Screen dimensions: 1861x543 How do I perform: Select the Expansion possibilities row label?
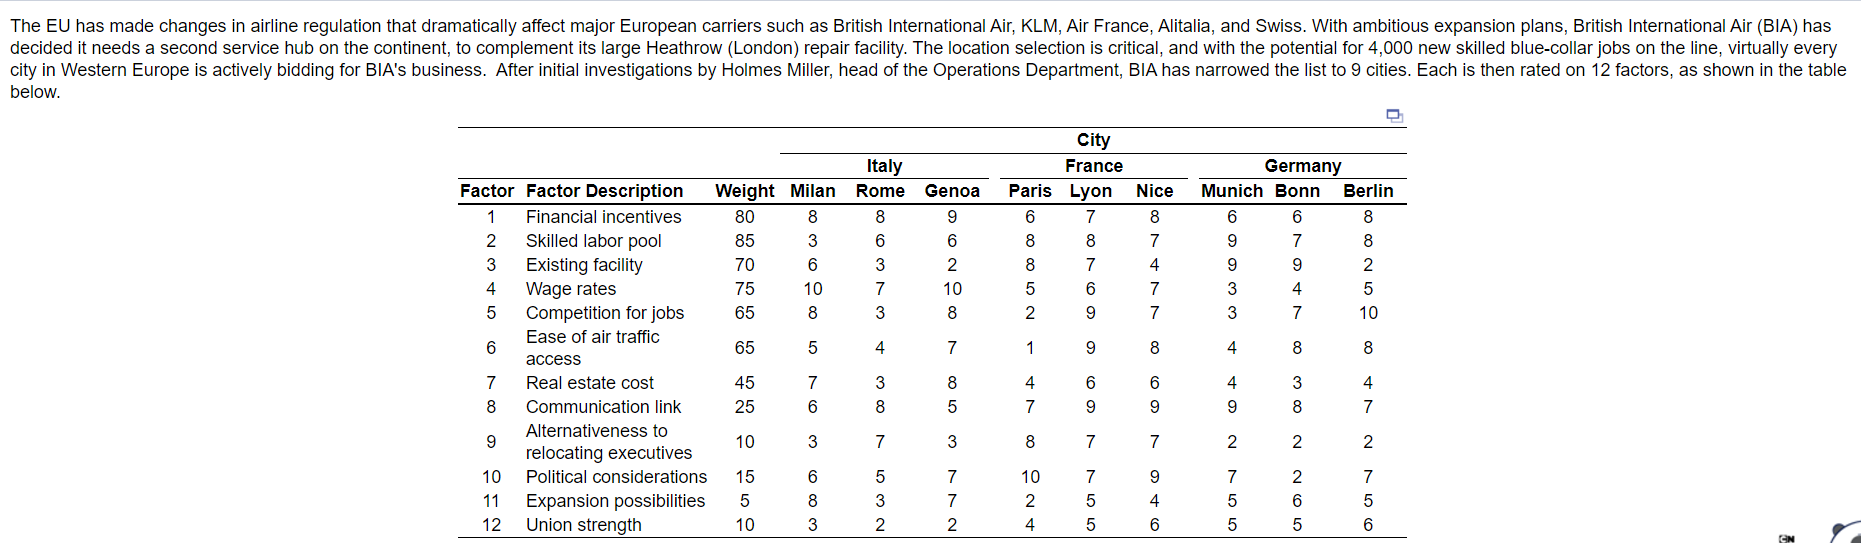point(615,501)
